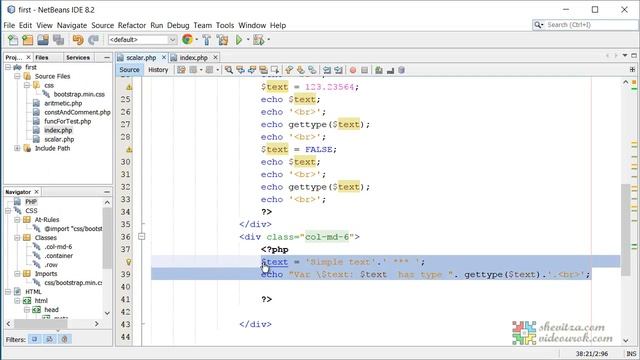The height and width of the screenshot is (360, 640).
Task: Collapse the css folder node
Action: (x=27, y=85)
